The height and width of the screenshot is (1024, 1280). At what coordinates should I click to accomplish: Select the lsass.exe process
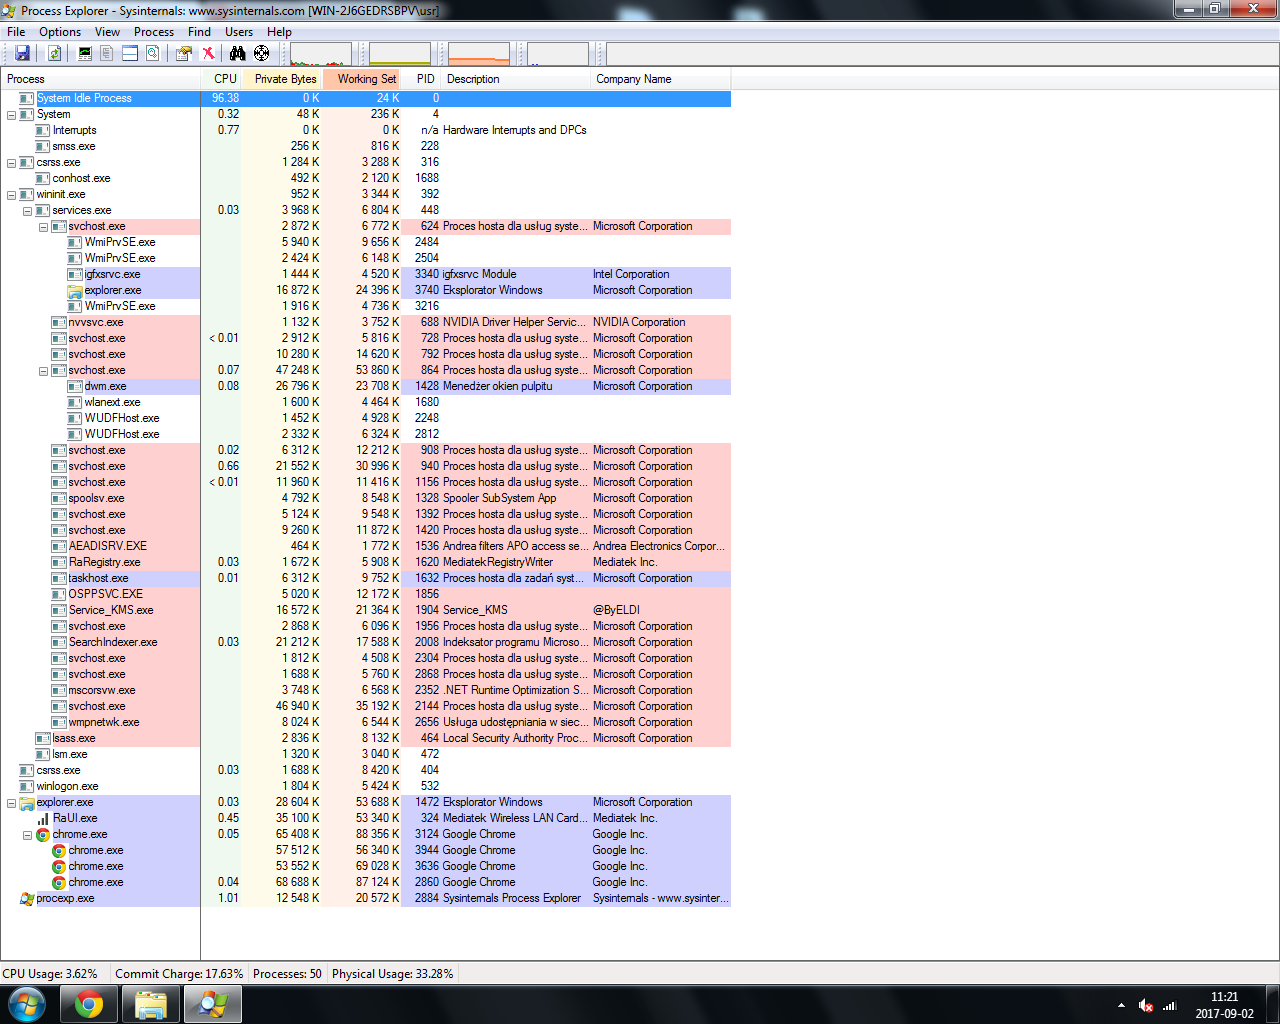[366, 738]
